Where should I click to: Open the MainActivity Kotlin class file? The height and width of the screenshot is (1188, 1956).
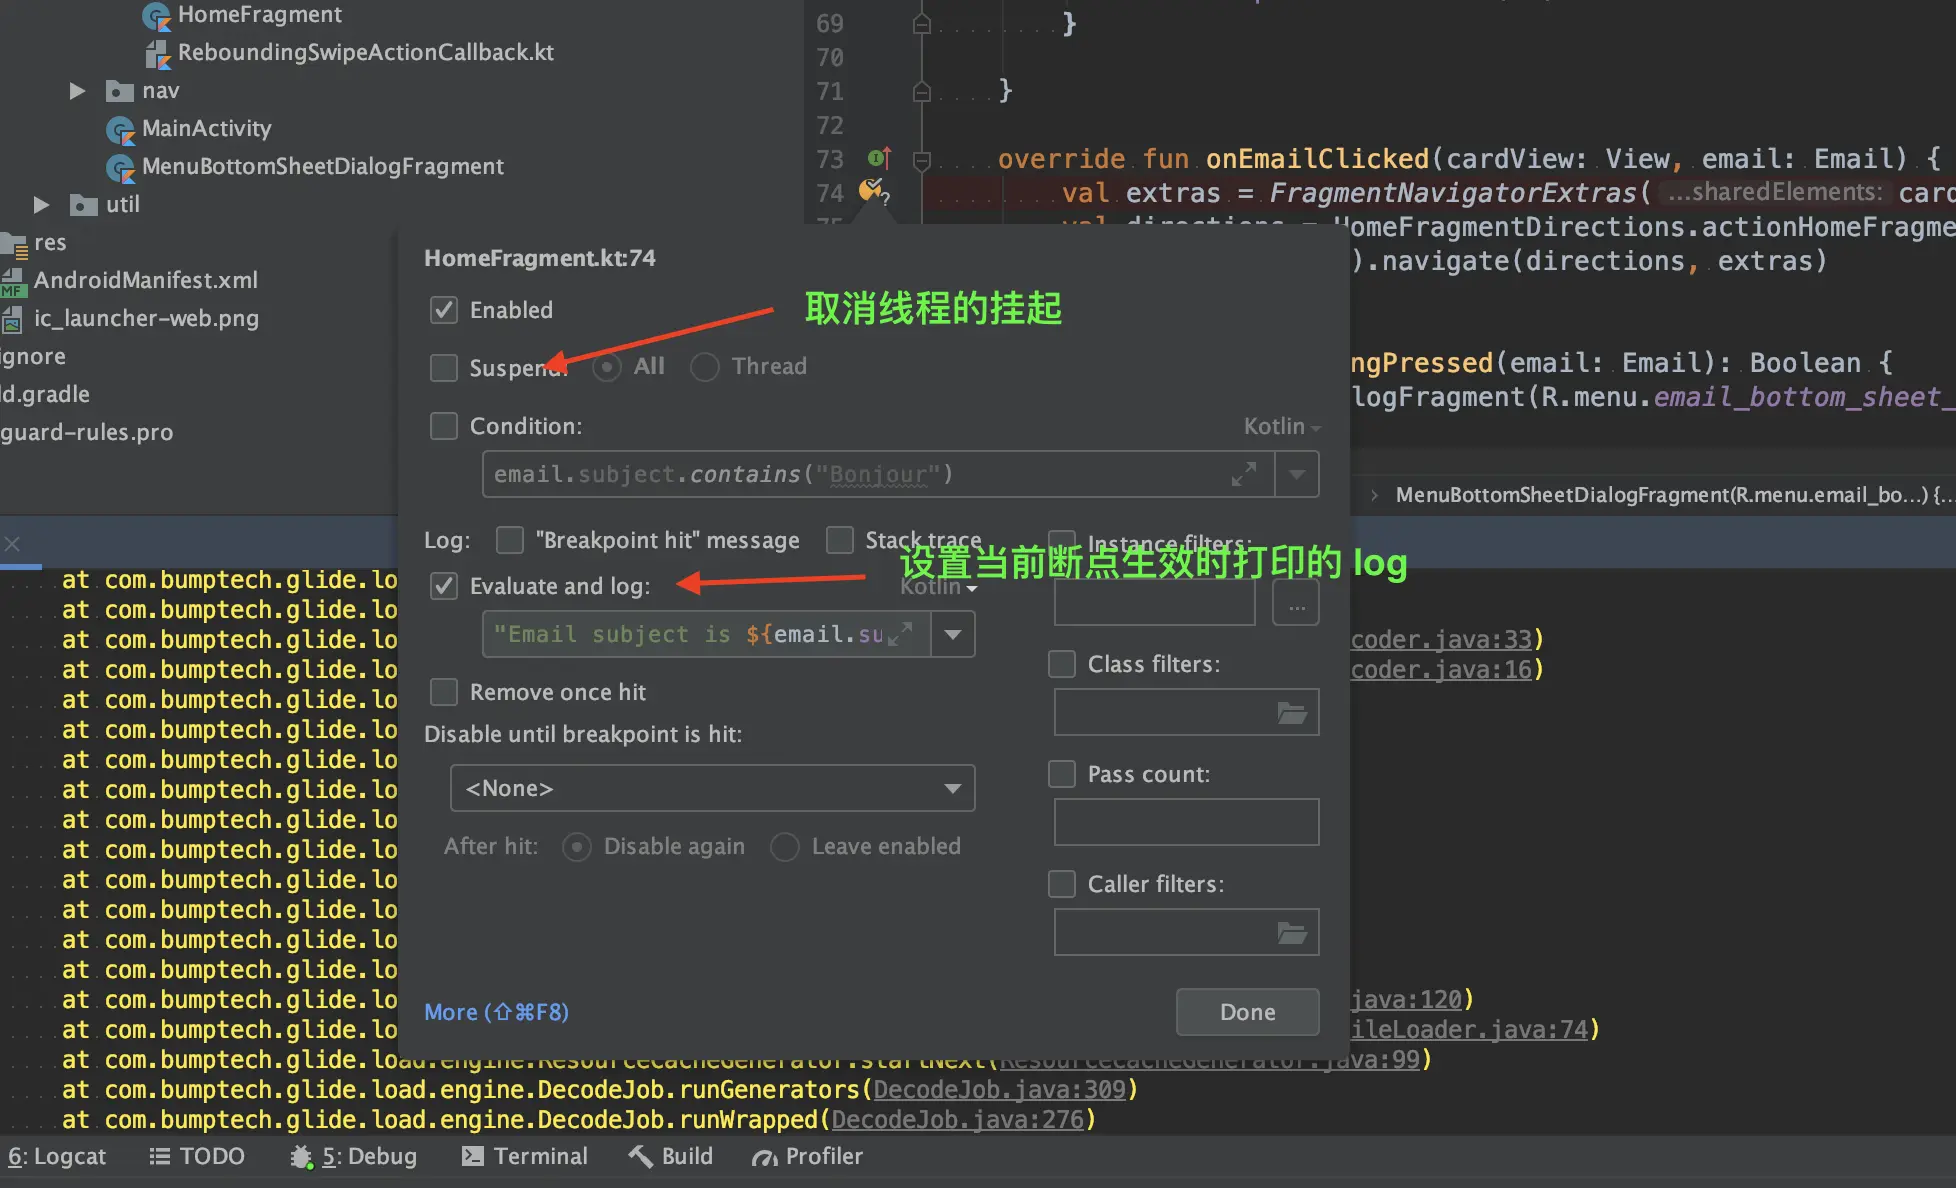(x=206, y=128)
